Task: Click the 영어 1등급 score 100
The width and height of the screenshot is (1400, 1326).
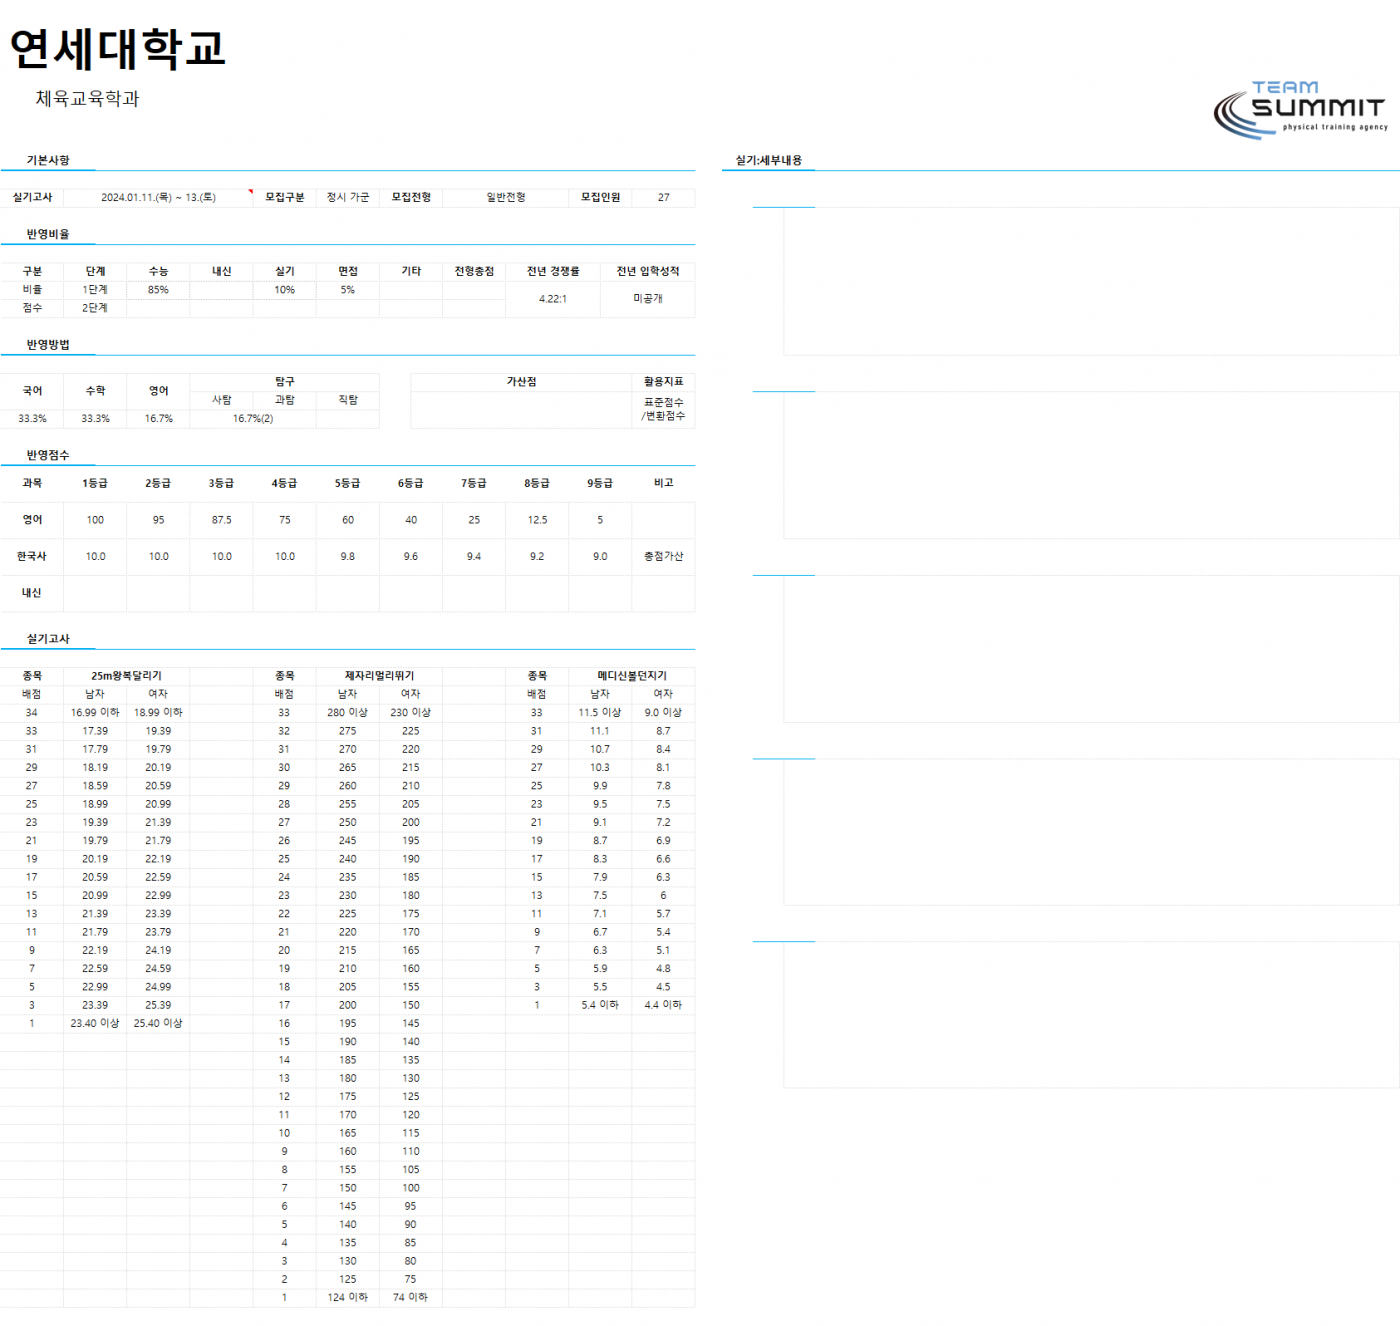Action: coord(95,520)
